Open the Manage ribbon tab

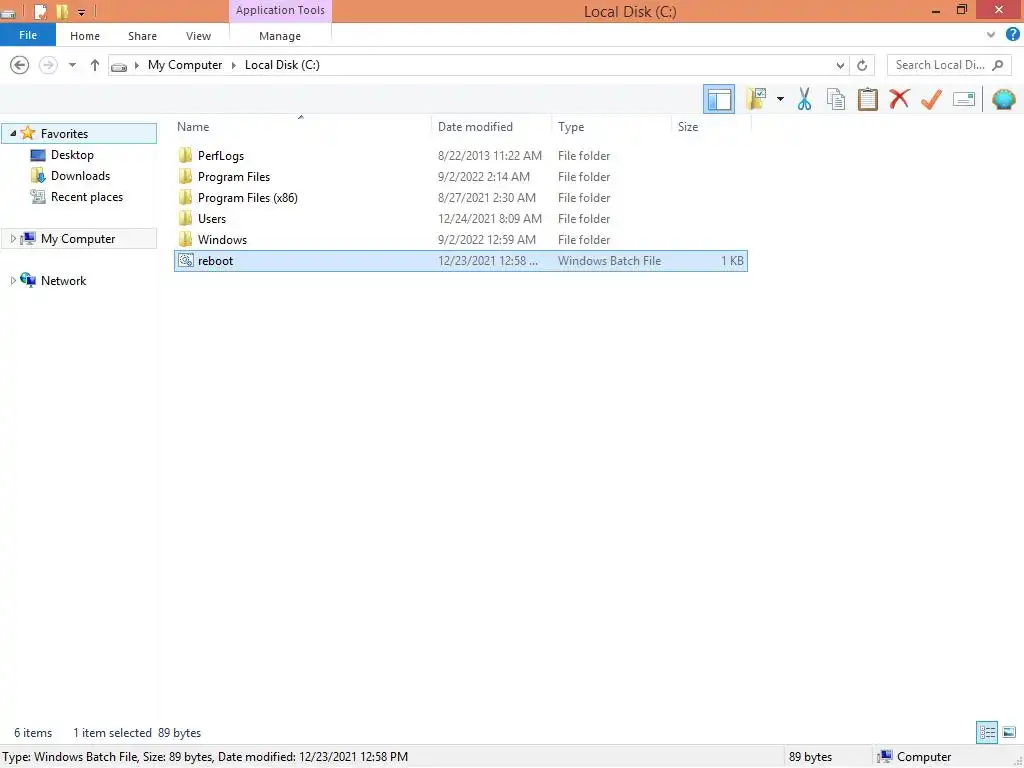click(280, 36)
